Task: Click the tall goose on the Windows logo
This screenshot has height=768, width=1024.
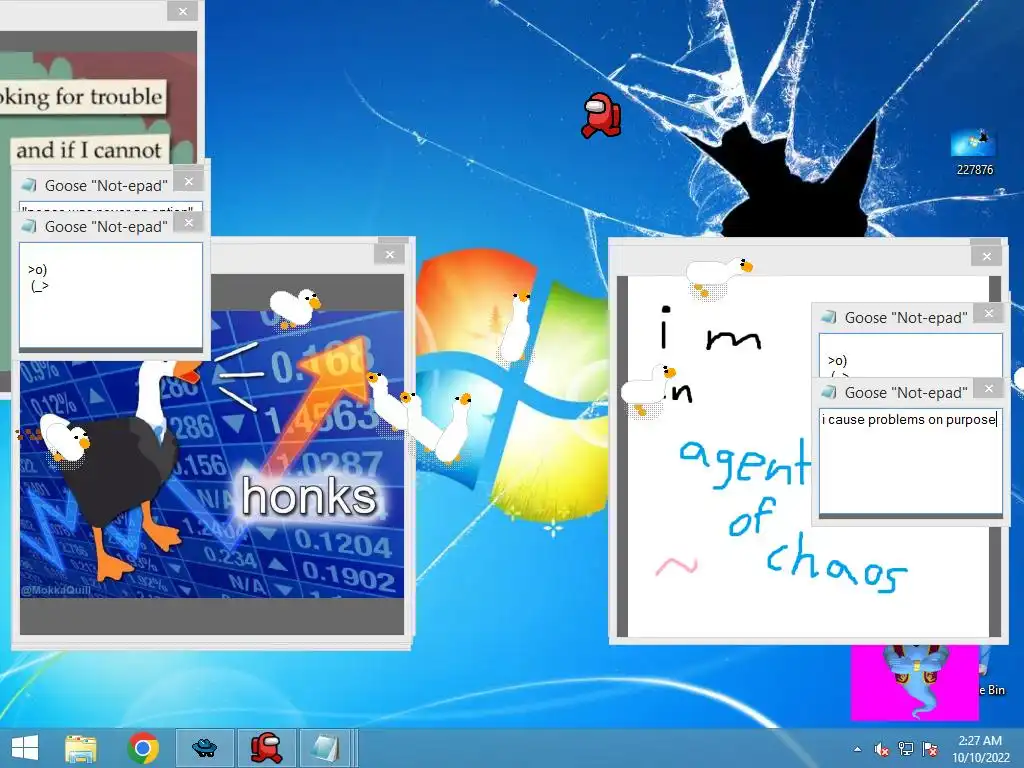Action: pyautogui.click(x=516, y=327)
